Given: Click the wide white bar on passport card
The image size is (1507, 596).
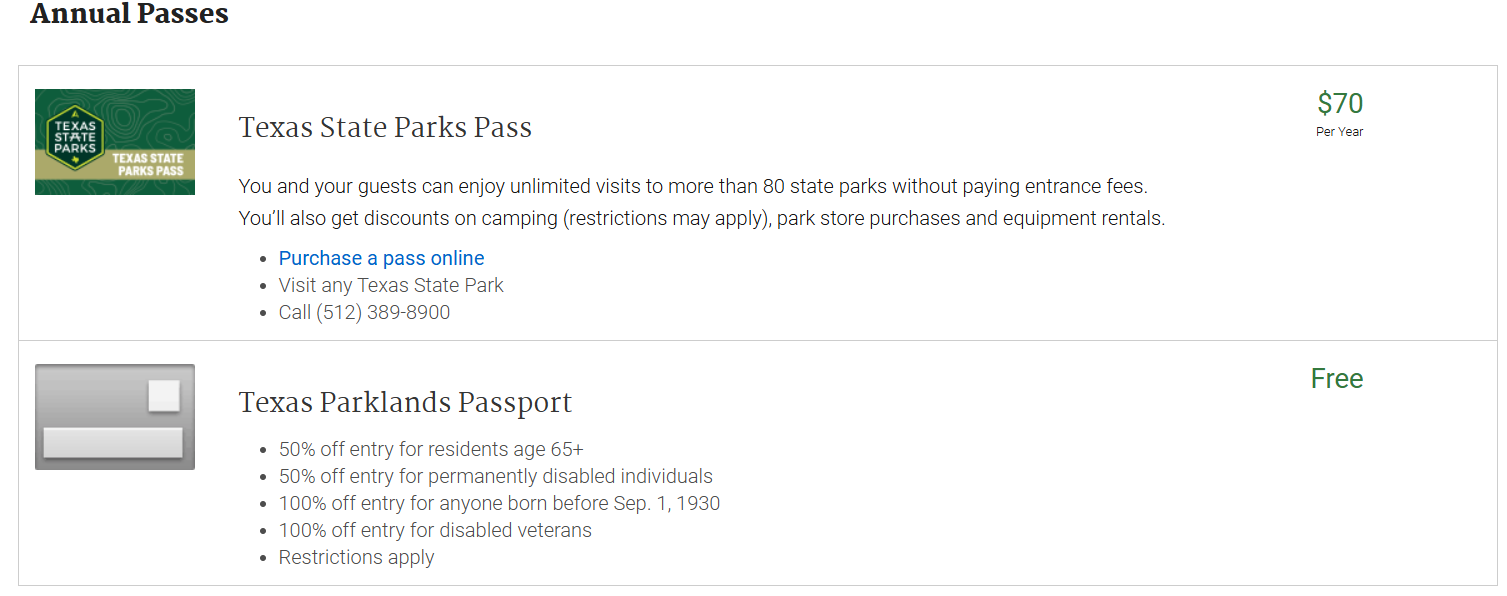Looking at the screenshot, I should (113, 443).
